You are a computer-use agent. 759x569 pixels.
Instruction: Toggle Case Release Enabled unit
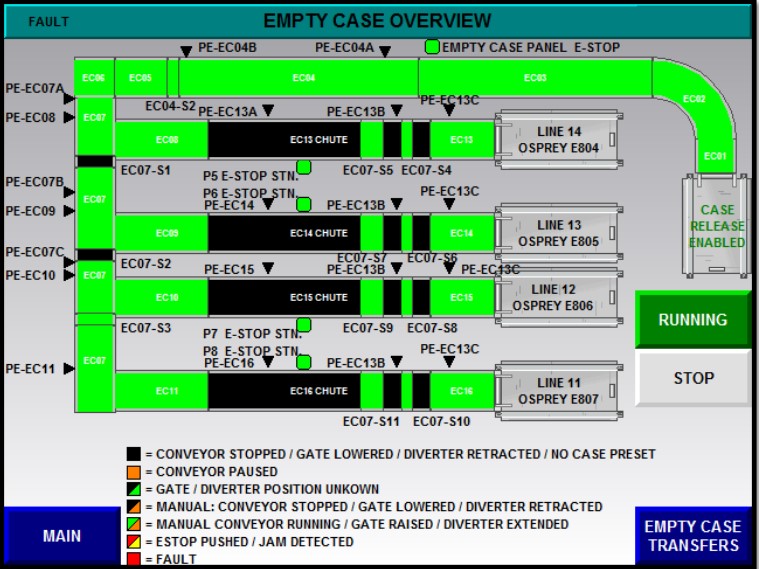tap(716, 226)
